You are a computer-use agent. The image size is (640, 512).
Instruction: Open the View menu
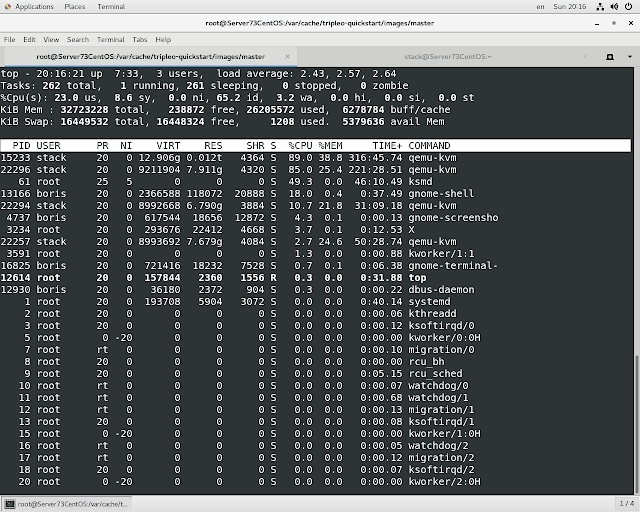[x=51, y=40]
